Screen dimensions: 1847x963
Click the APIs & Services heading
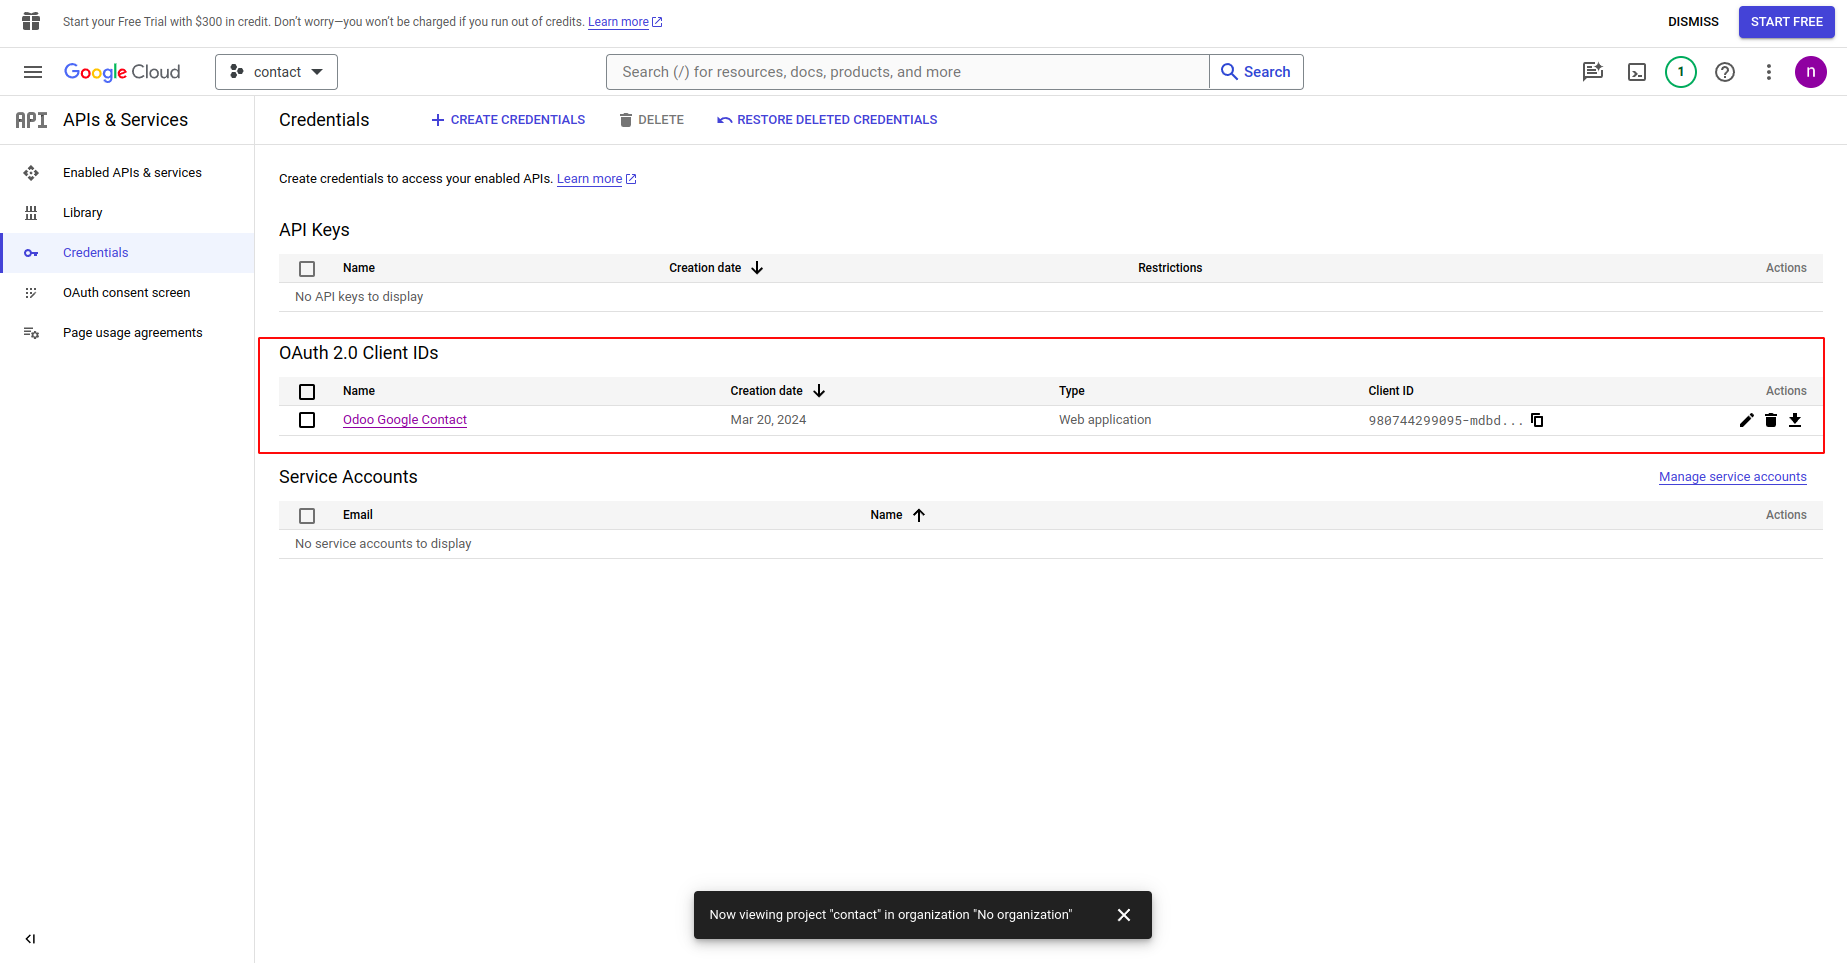[x=125, y=120]
